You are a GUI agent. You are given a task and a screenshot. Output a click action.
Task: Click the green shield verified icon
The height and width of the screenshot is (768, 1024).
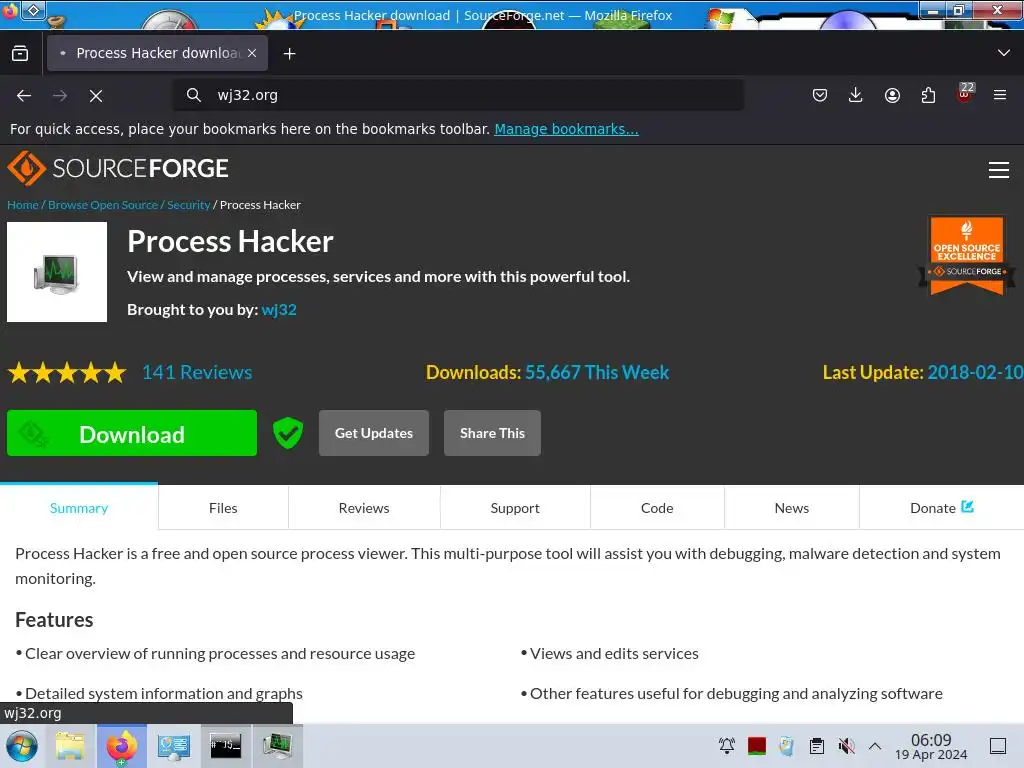click(287, 433)
